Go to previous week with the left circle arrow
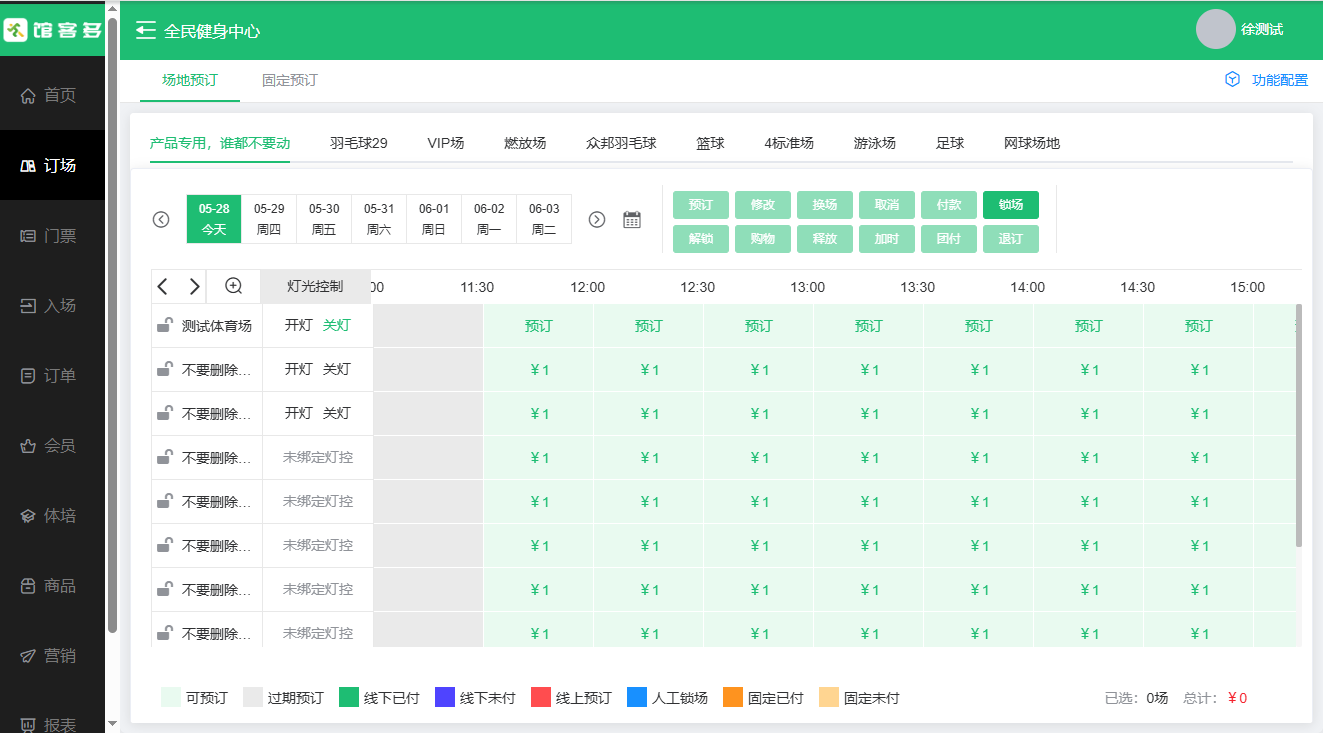Screen dimensions: 1323x733 point(161,219)
